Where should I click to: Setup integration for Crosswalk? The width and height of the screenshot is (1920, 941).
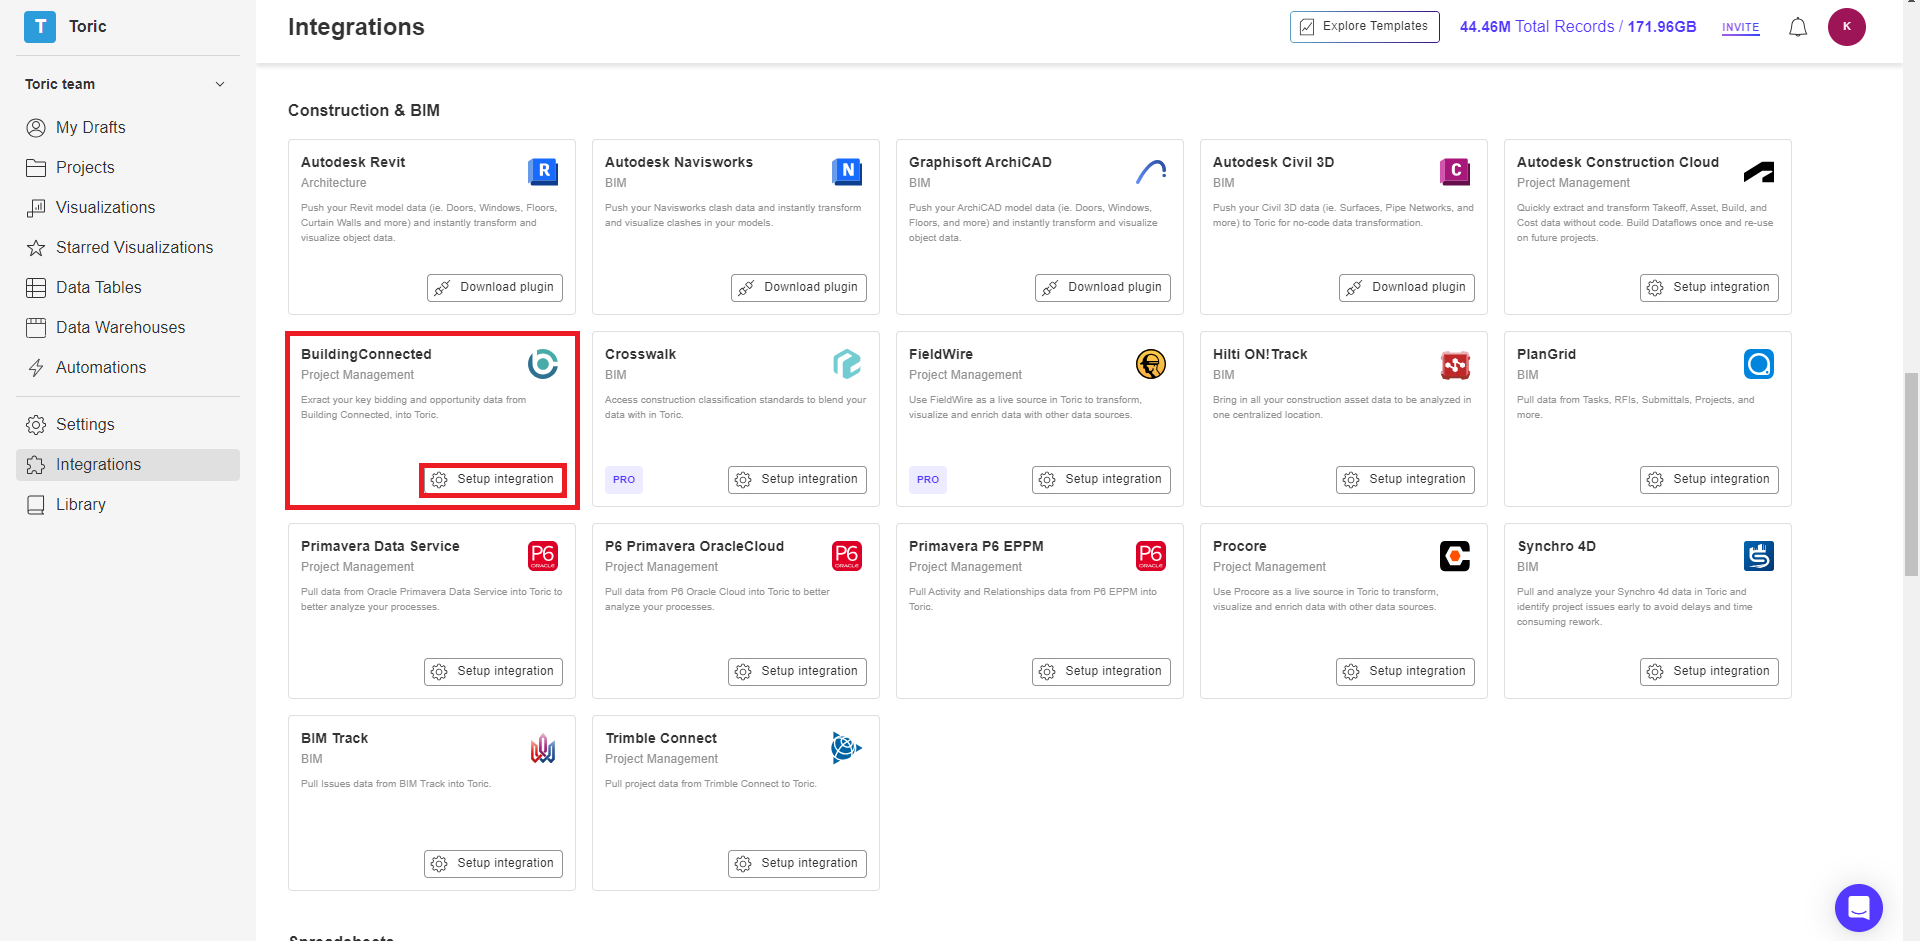[x=797, y=479]
